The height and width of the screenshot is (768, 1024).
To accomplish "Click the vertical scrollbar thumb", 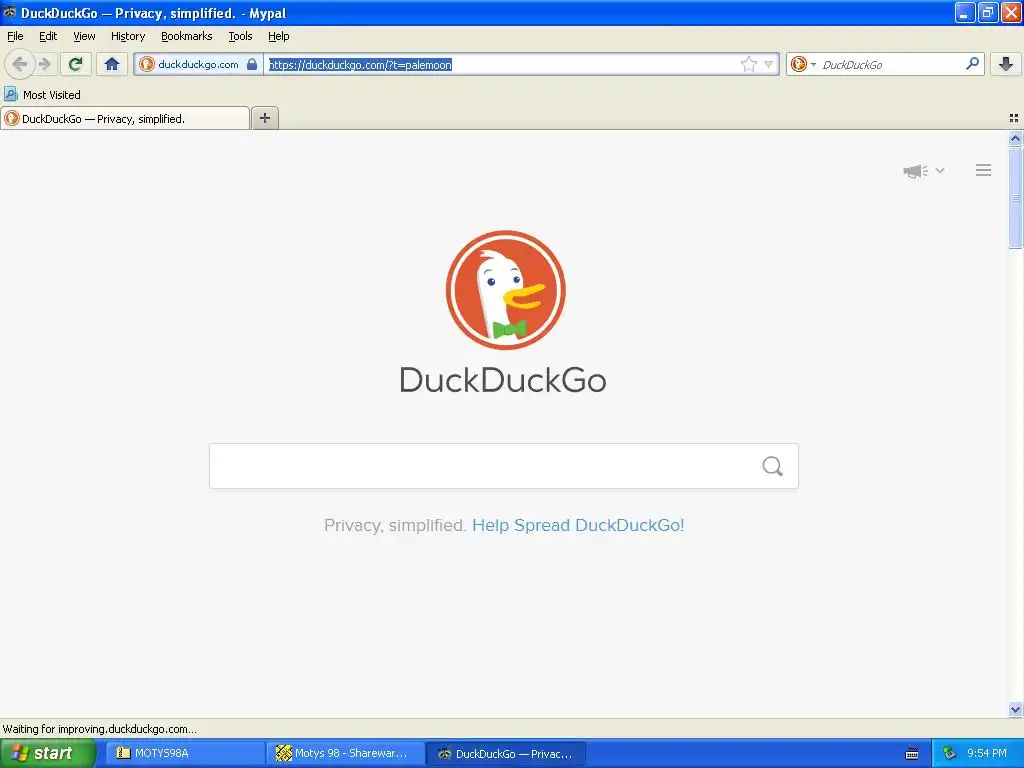I will [1015, 198].
